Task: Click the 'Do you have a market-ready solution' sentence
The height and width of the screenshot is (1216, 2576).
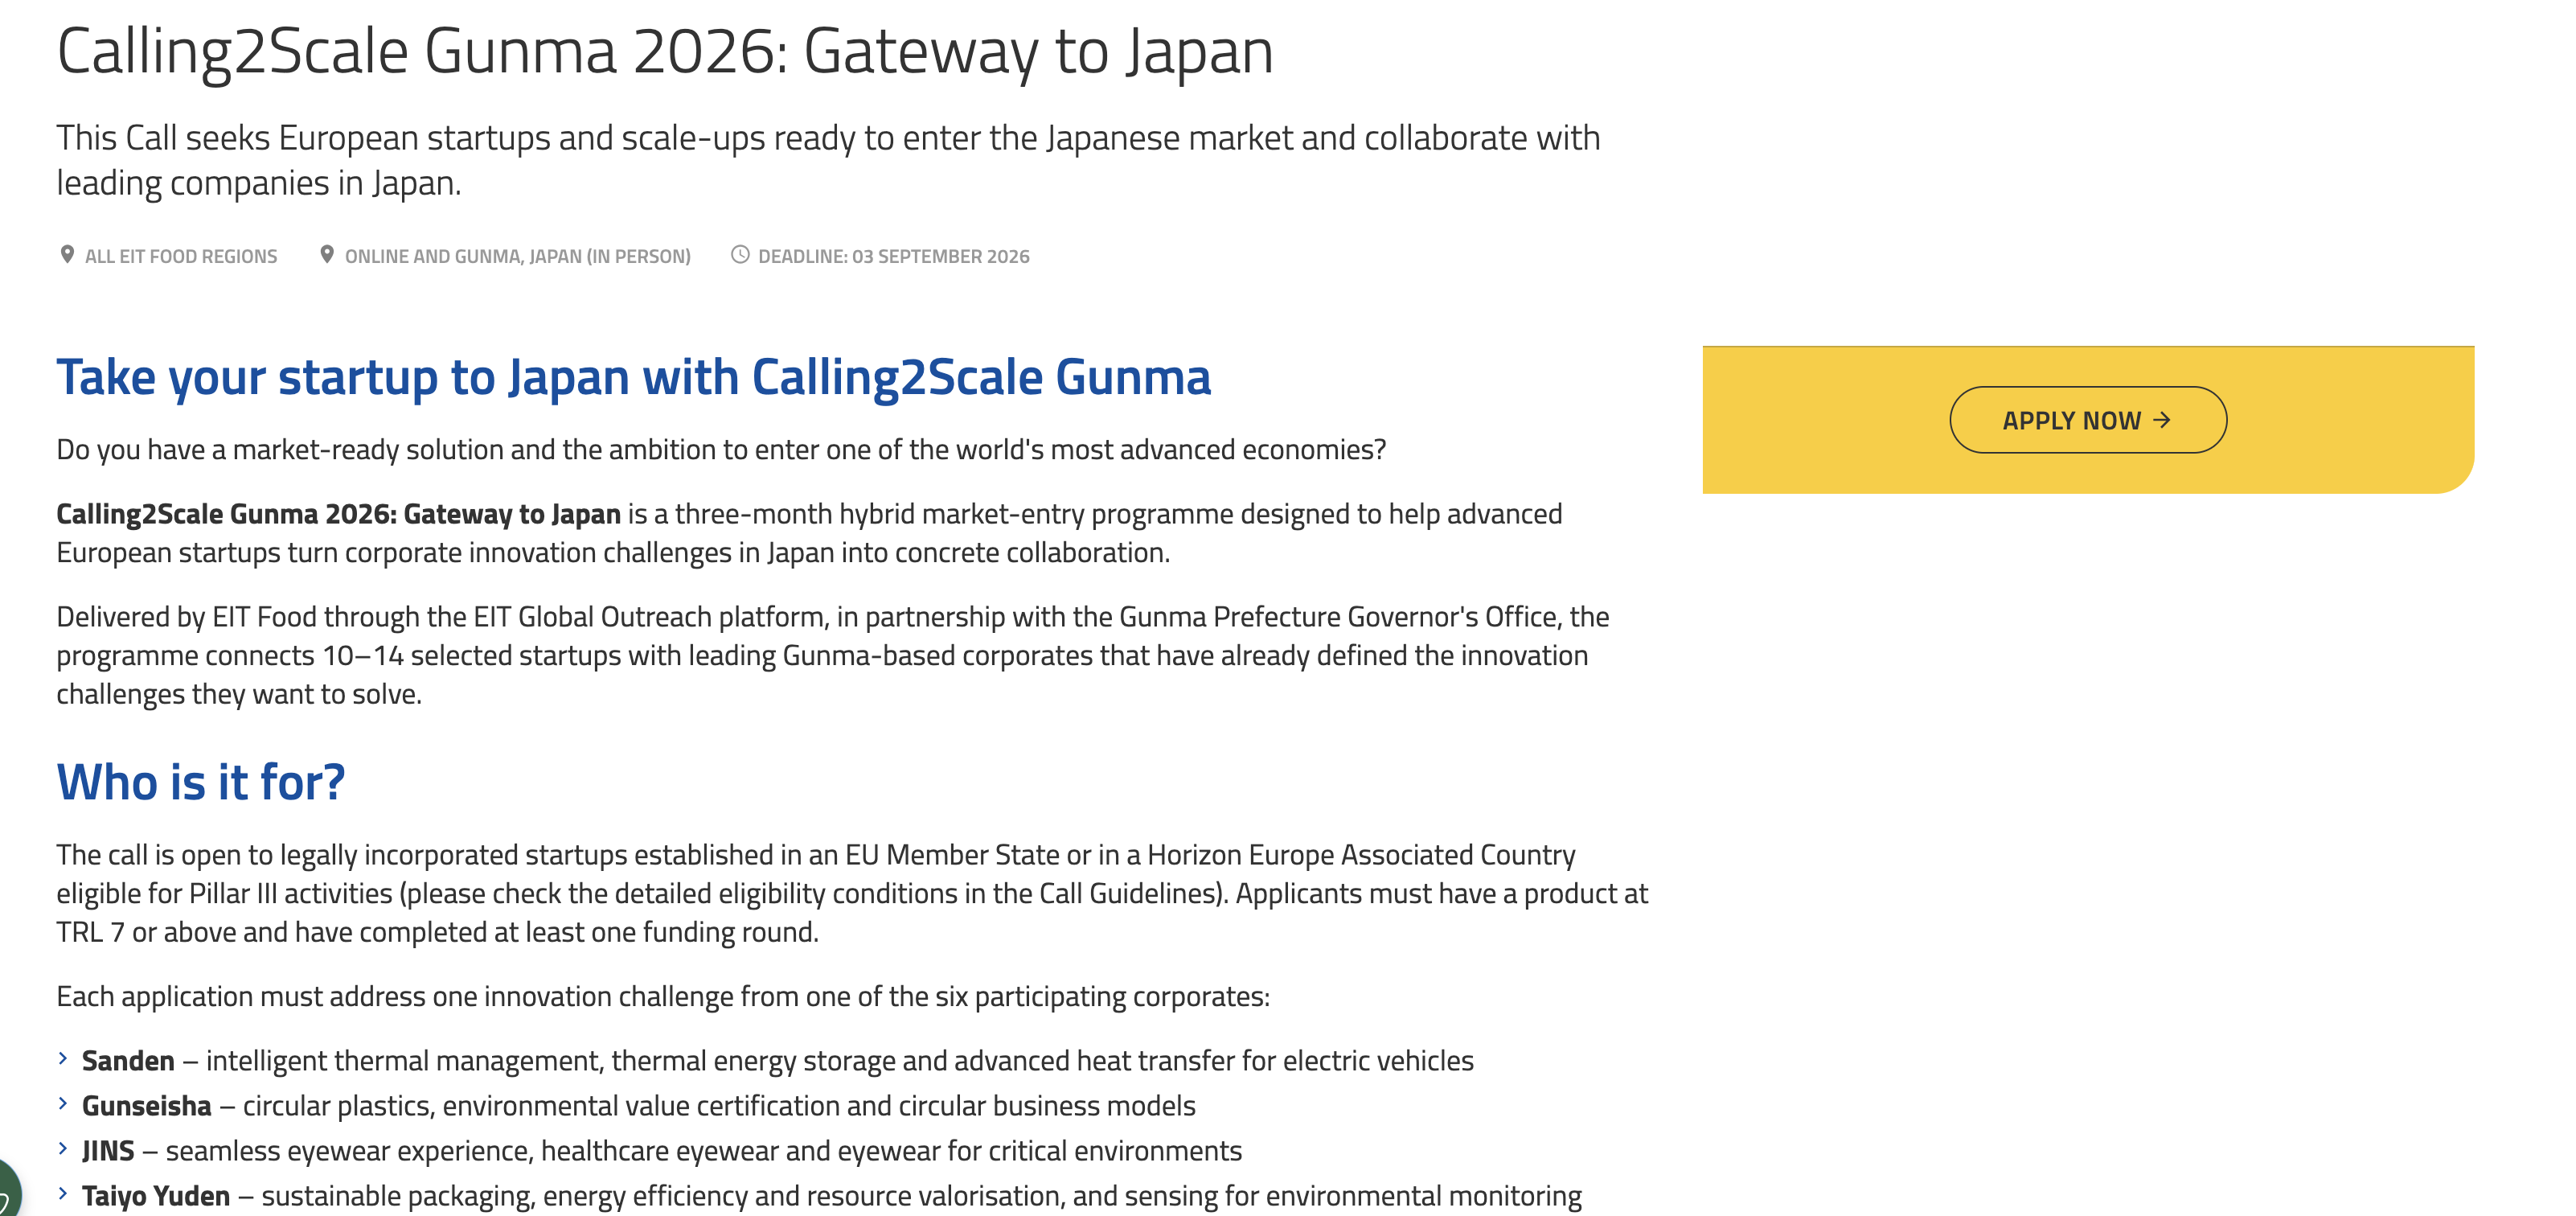Action: pyautogui.click(x=721, y=450)
